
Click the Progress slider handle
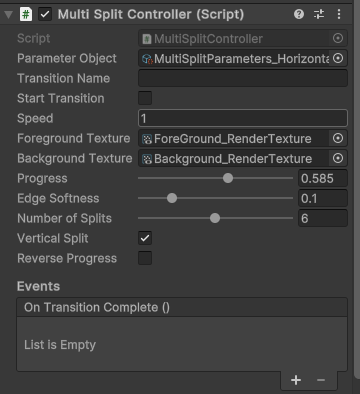[228, 178]
